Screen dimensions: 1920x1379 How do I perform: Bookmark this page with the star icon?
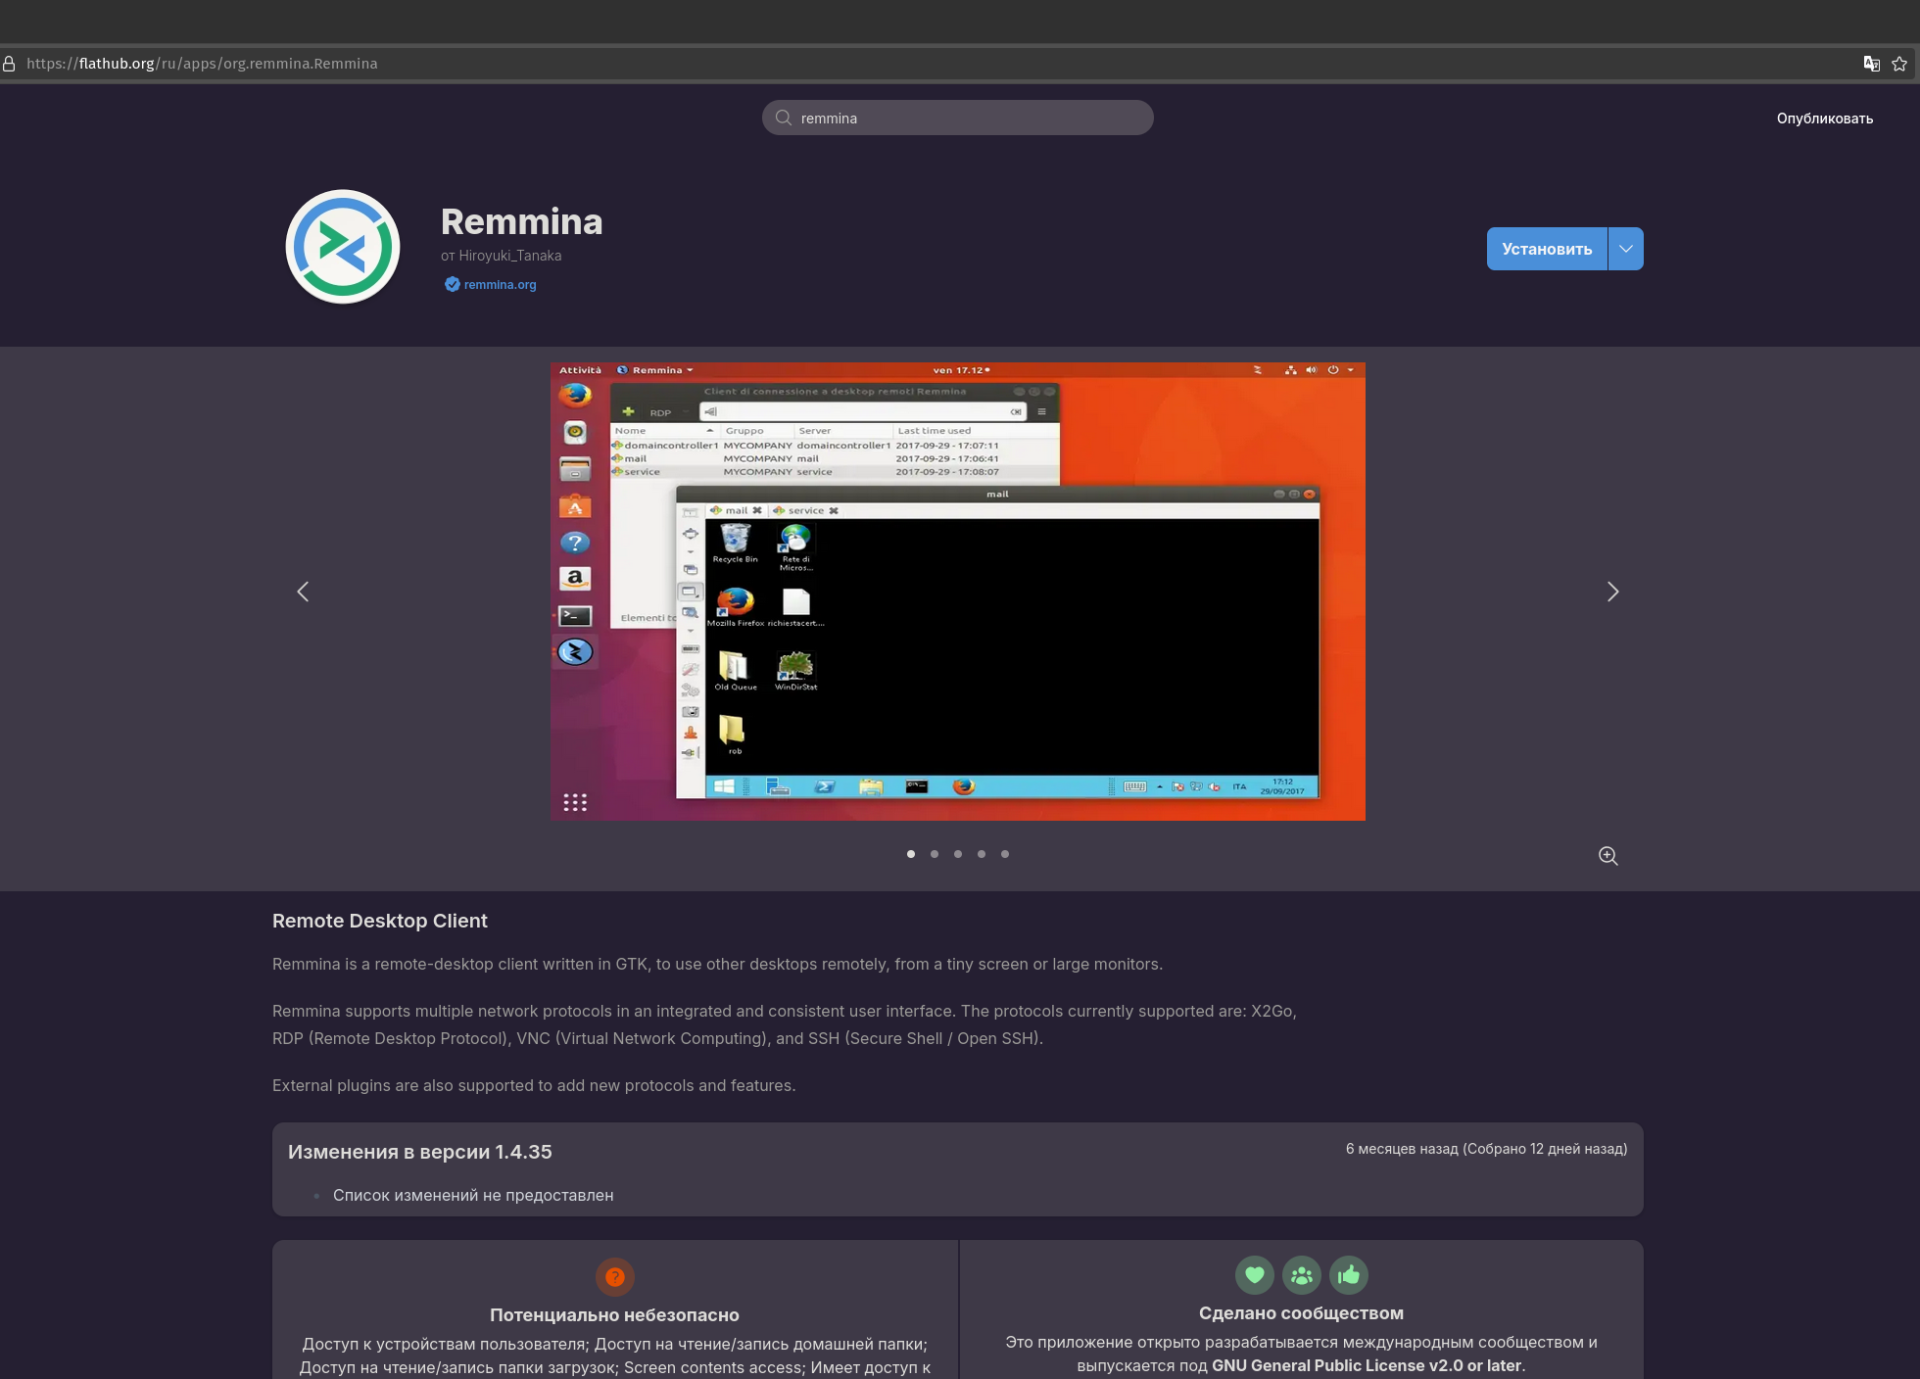[x=1899, y=64]
